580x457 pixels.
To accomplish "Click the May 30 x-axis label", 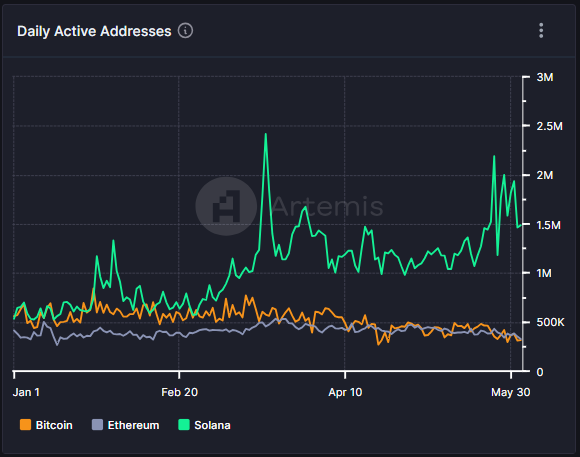I will coord(510,392).
